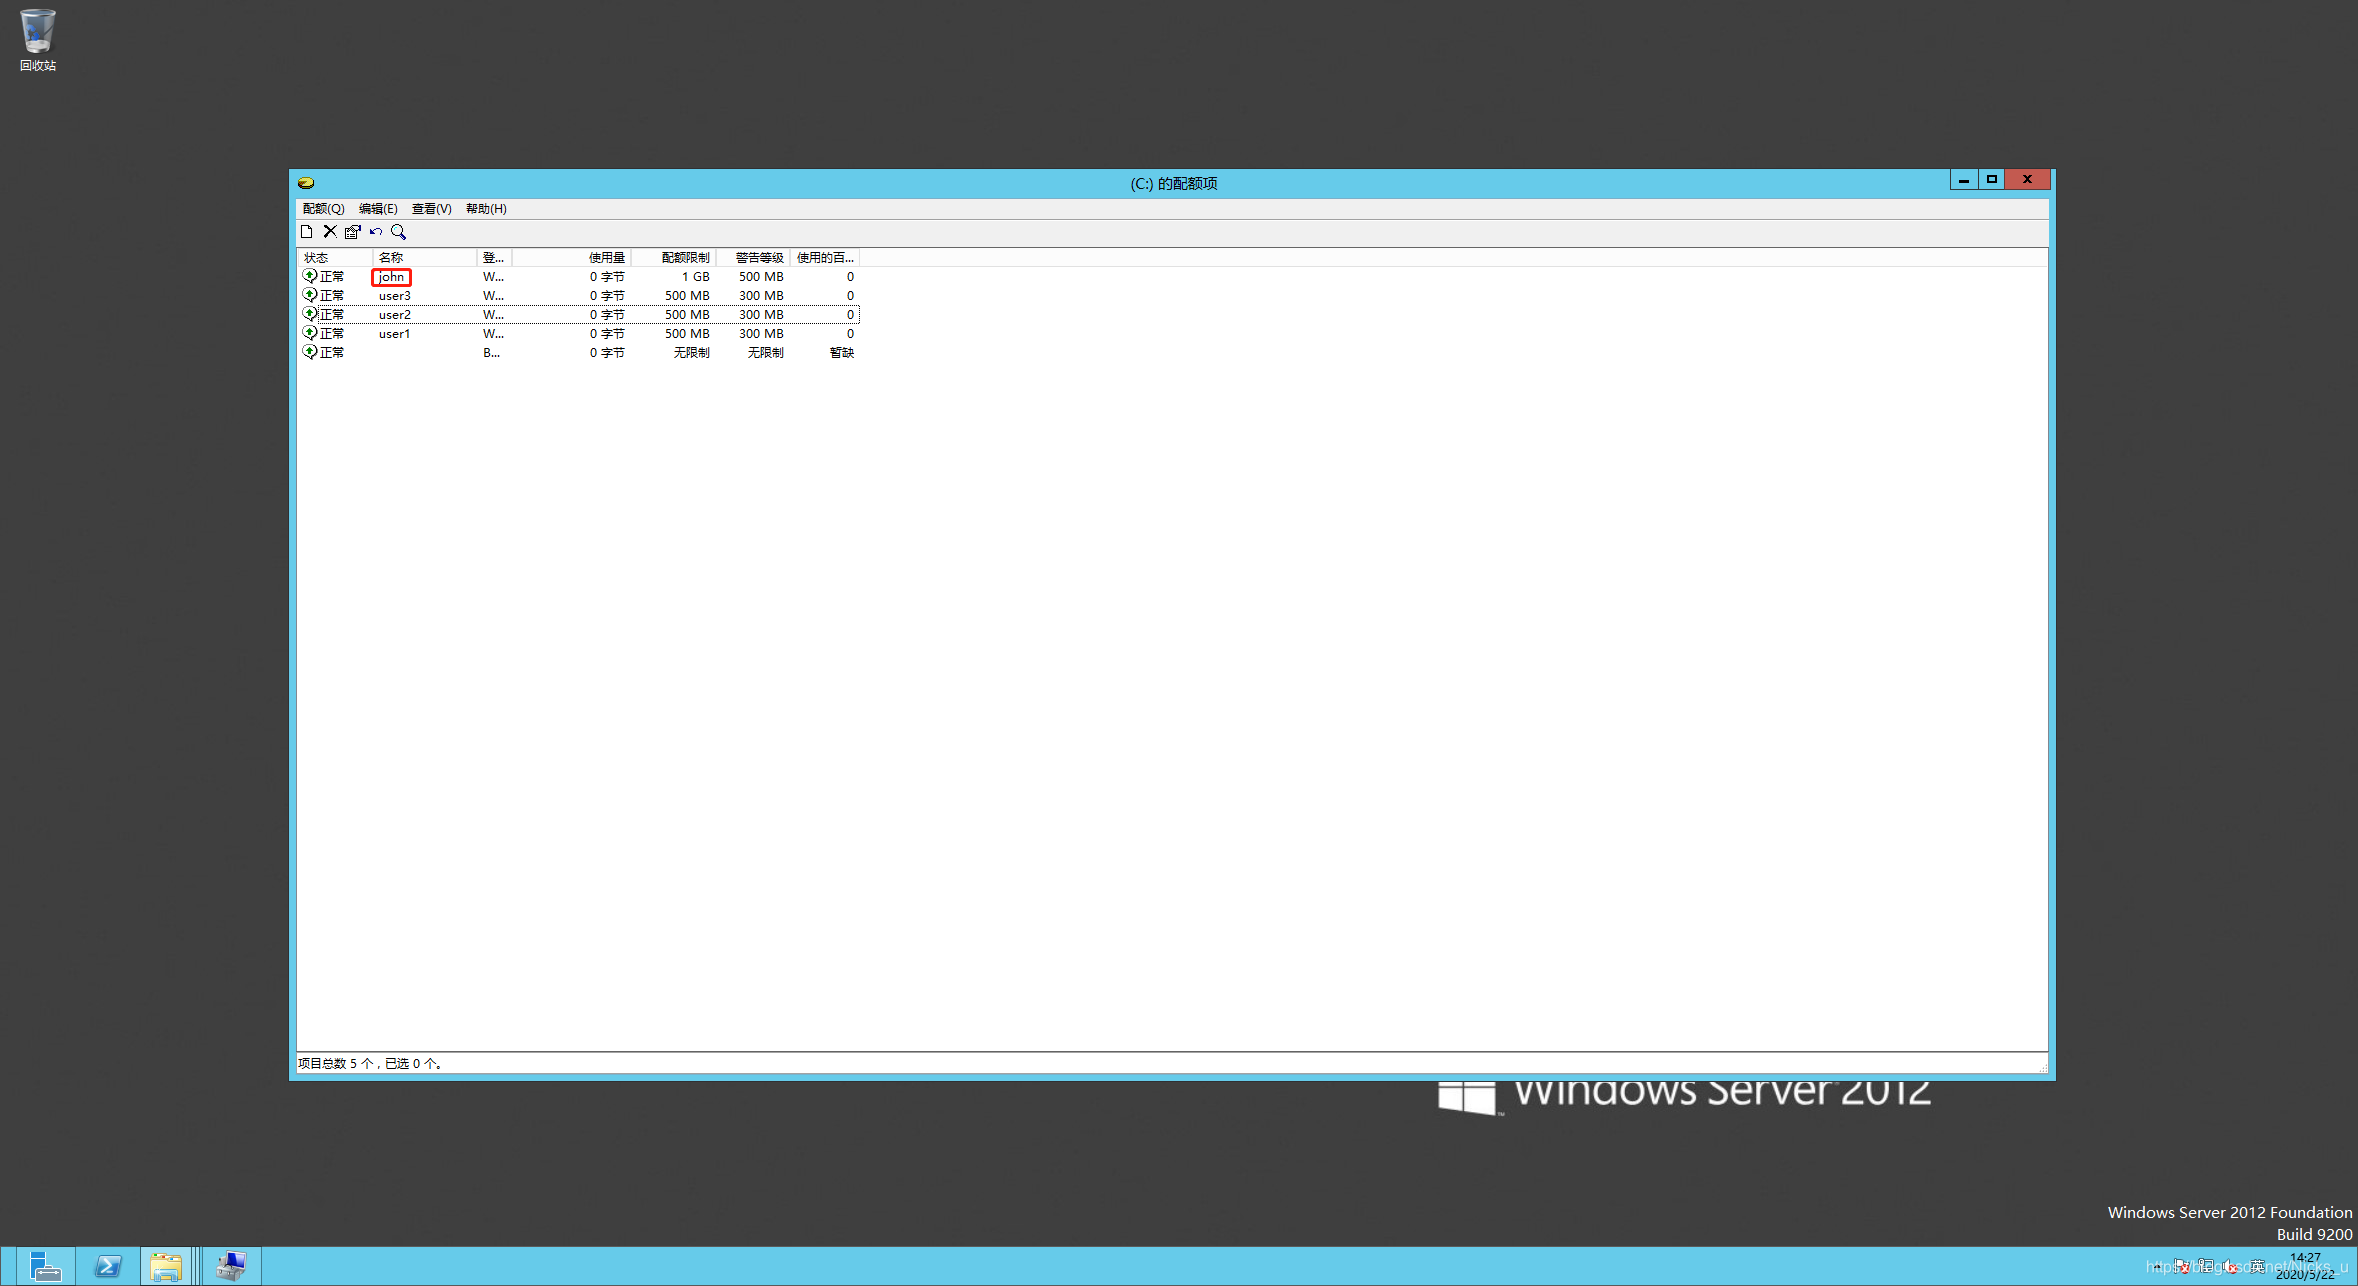Select the user1 quota entry
Image resolution: width=2358 pixels, height=1286 pixels.
[394, 334]
